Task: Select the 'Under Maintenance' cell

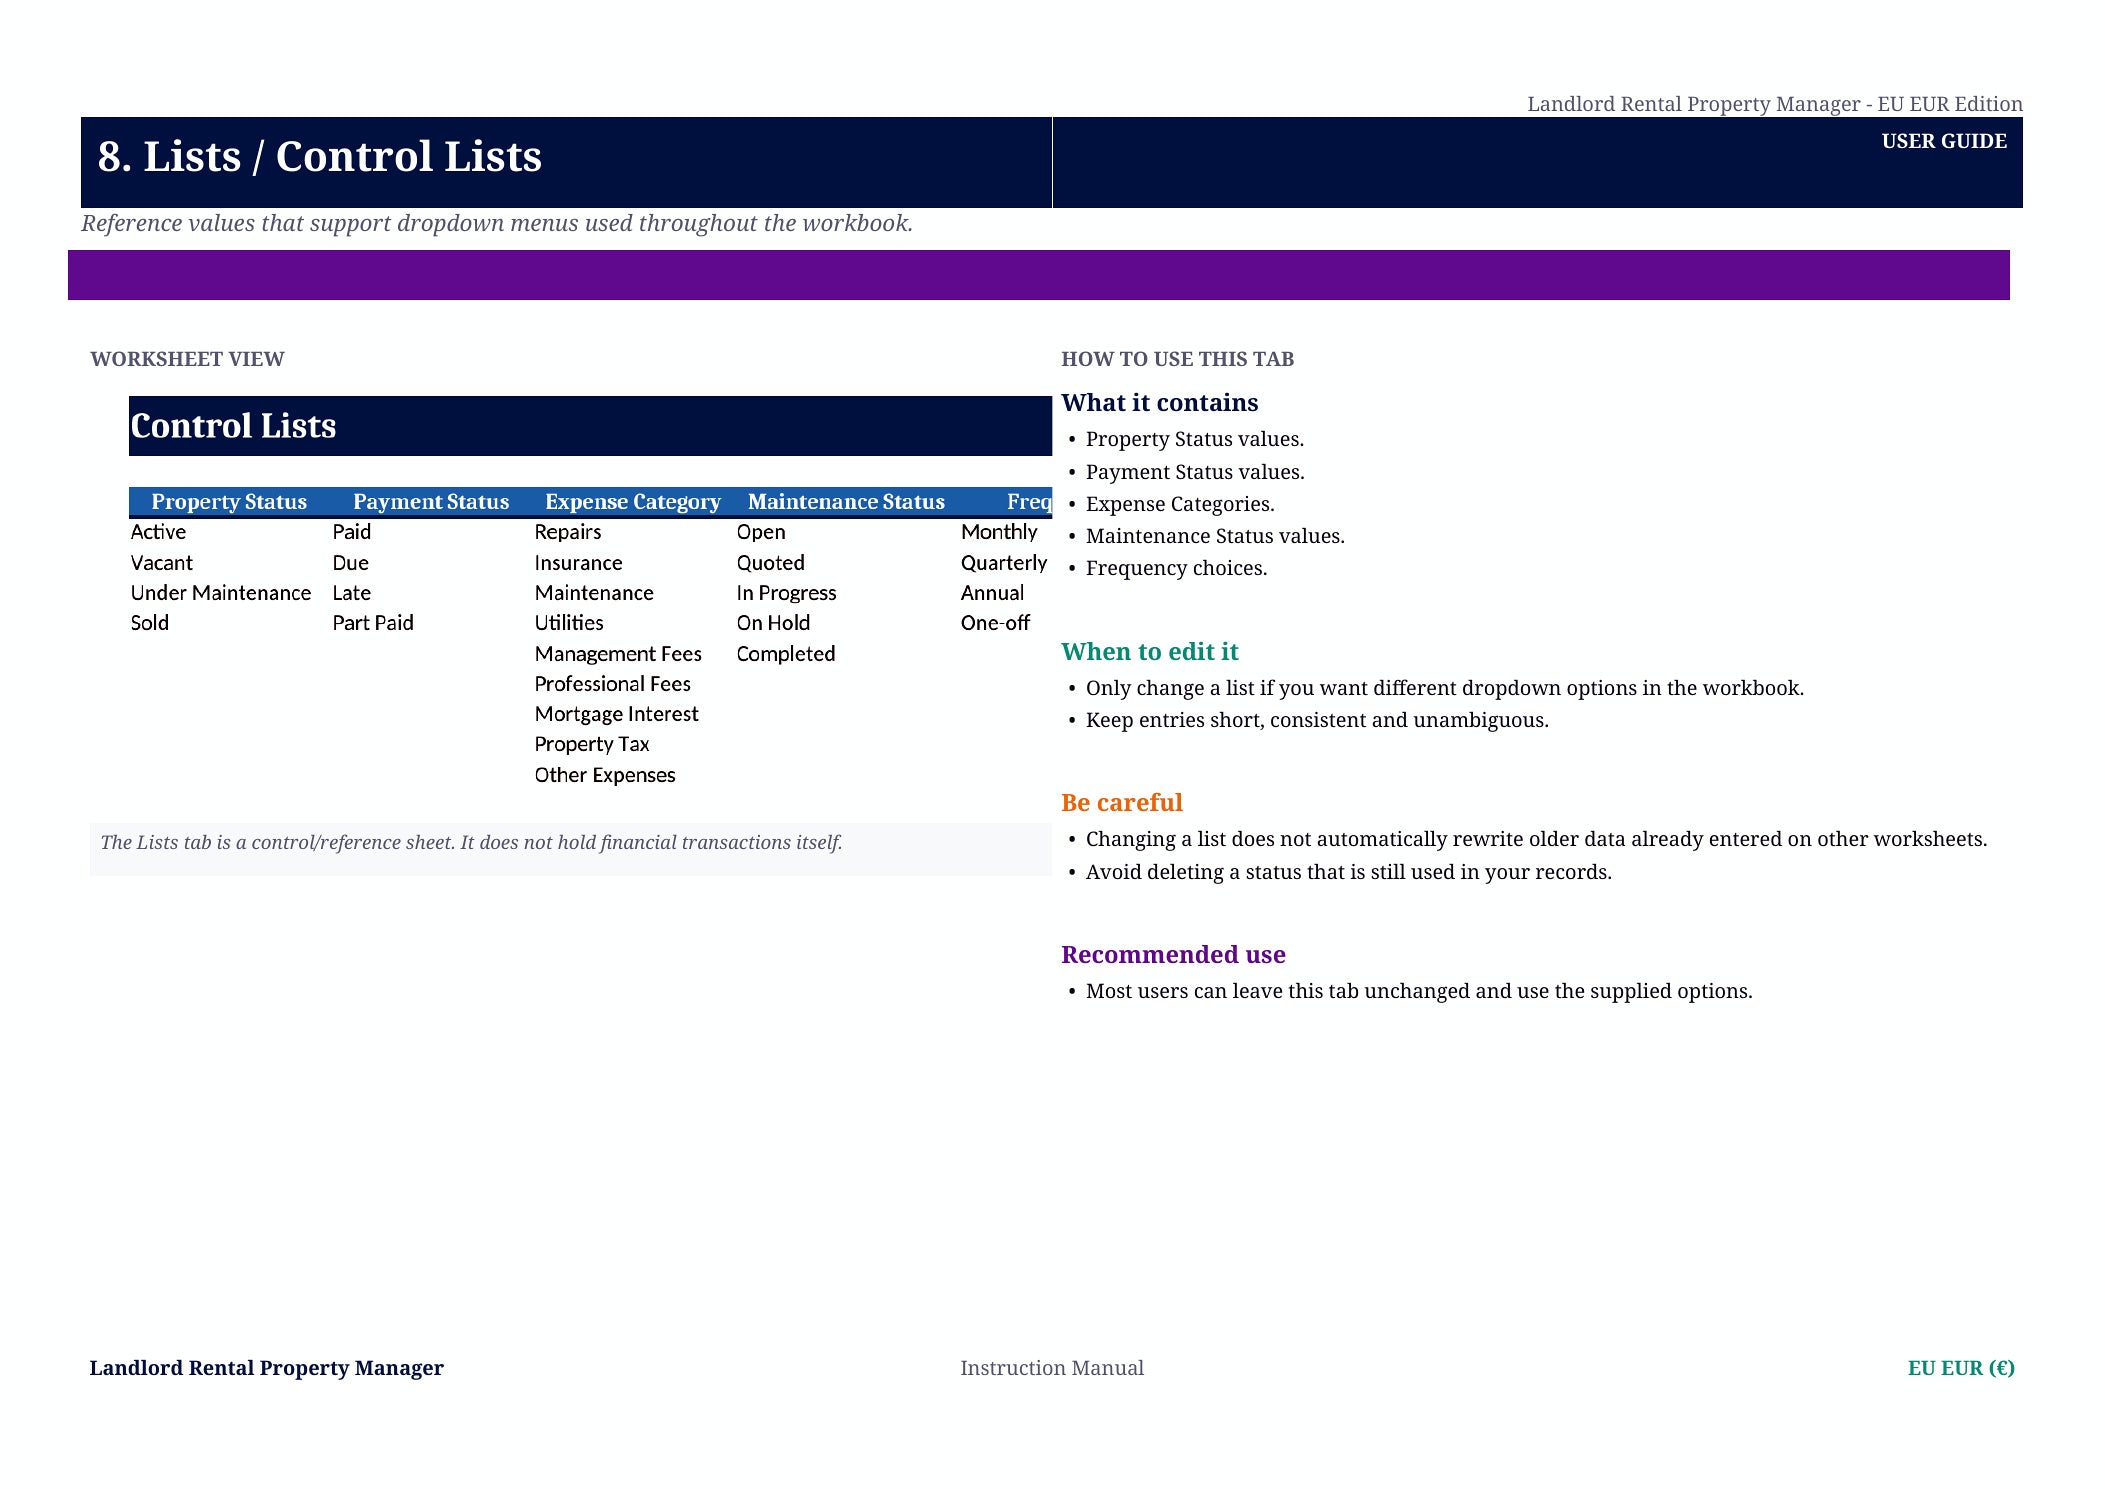Action: coord(220,593)
